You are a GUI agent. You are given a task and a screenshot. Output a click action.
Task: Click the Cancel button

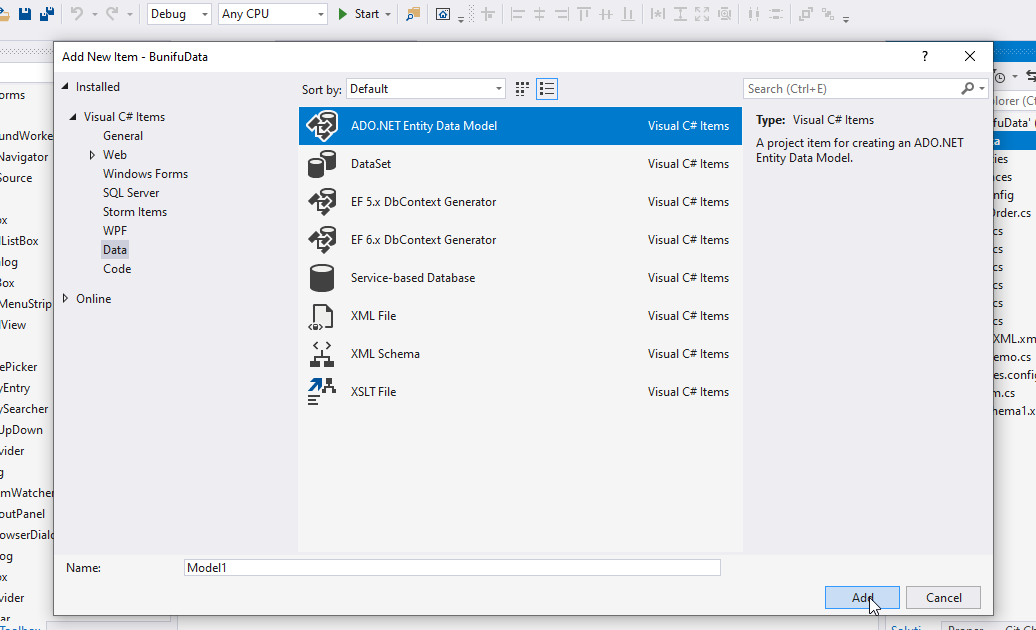coord(944,598)
